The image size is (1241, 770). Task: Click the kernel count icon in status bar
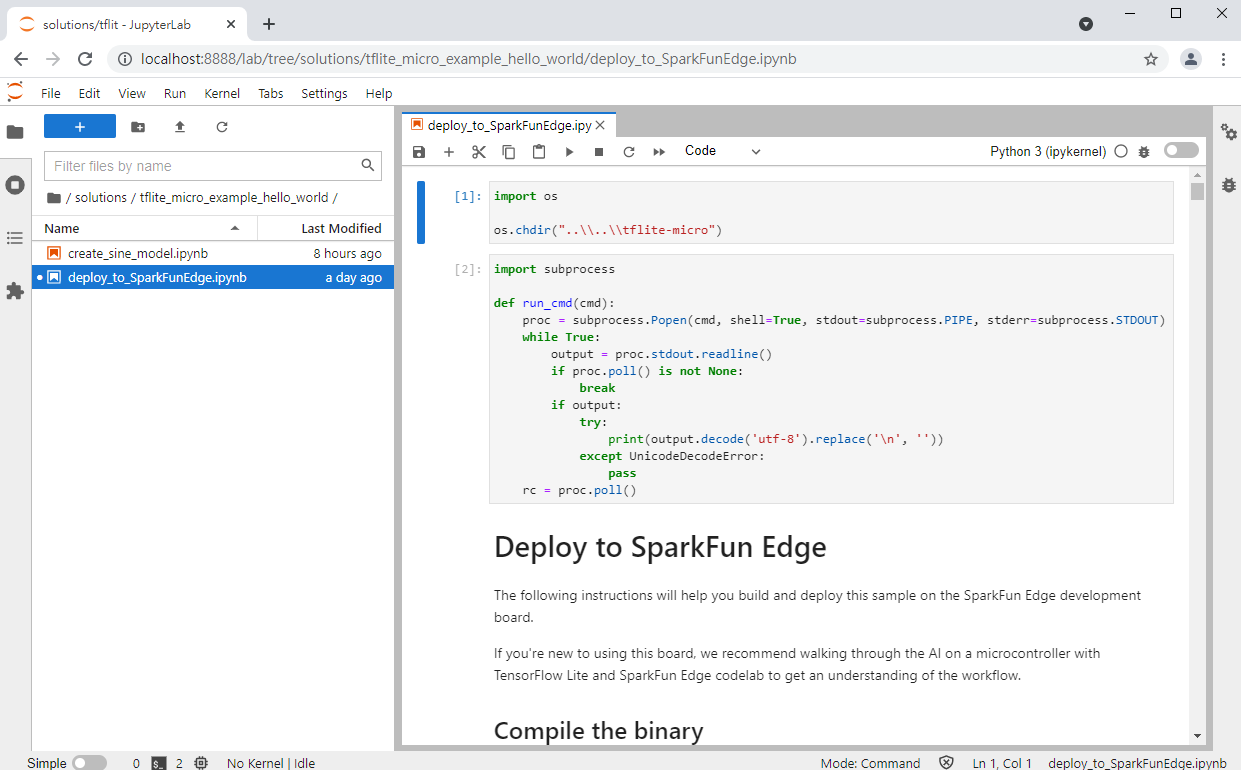pos(201,763)
